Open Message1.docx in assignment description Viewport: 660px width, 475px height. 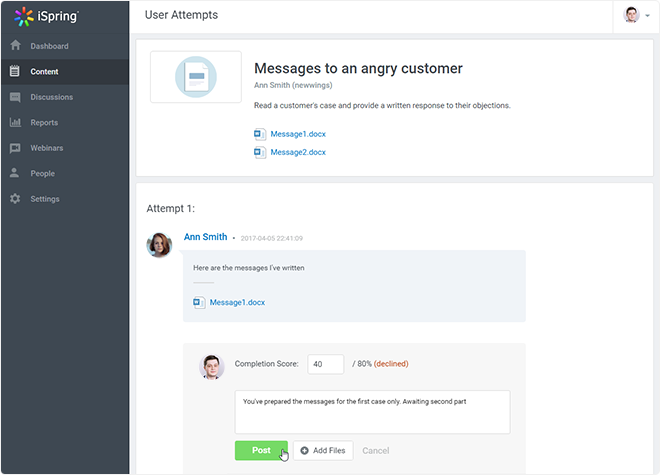[298, 134]
